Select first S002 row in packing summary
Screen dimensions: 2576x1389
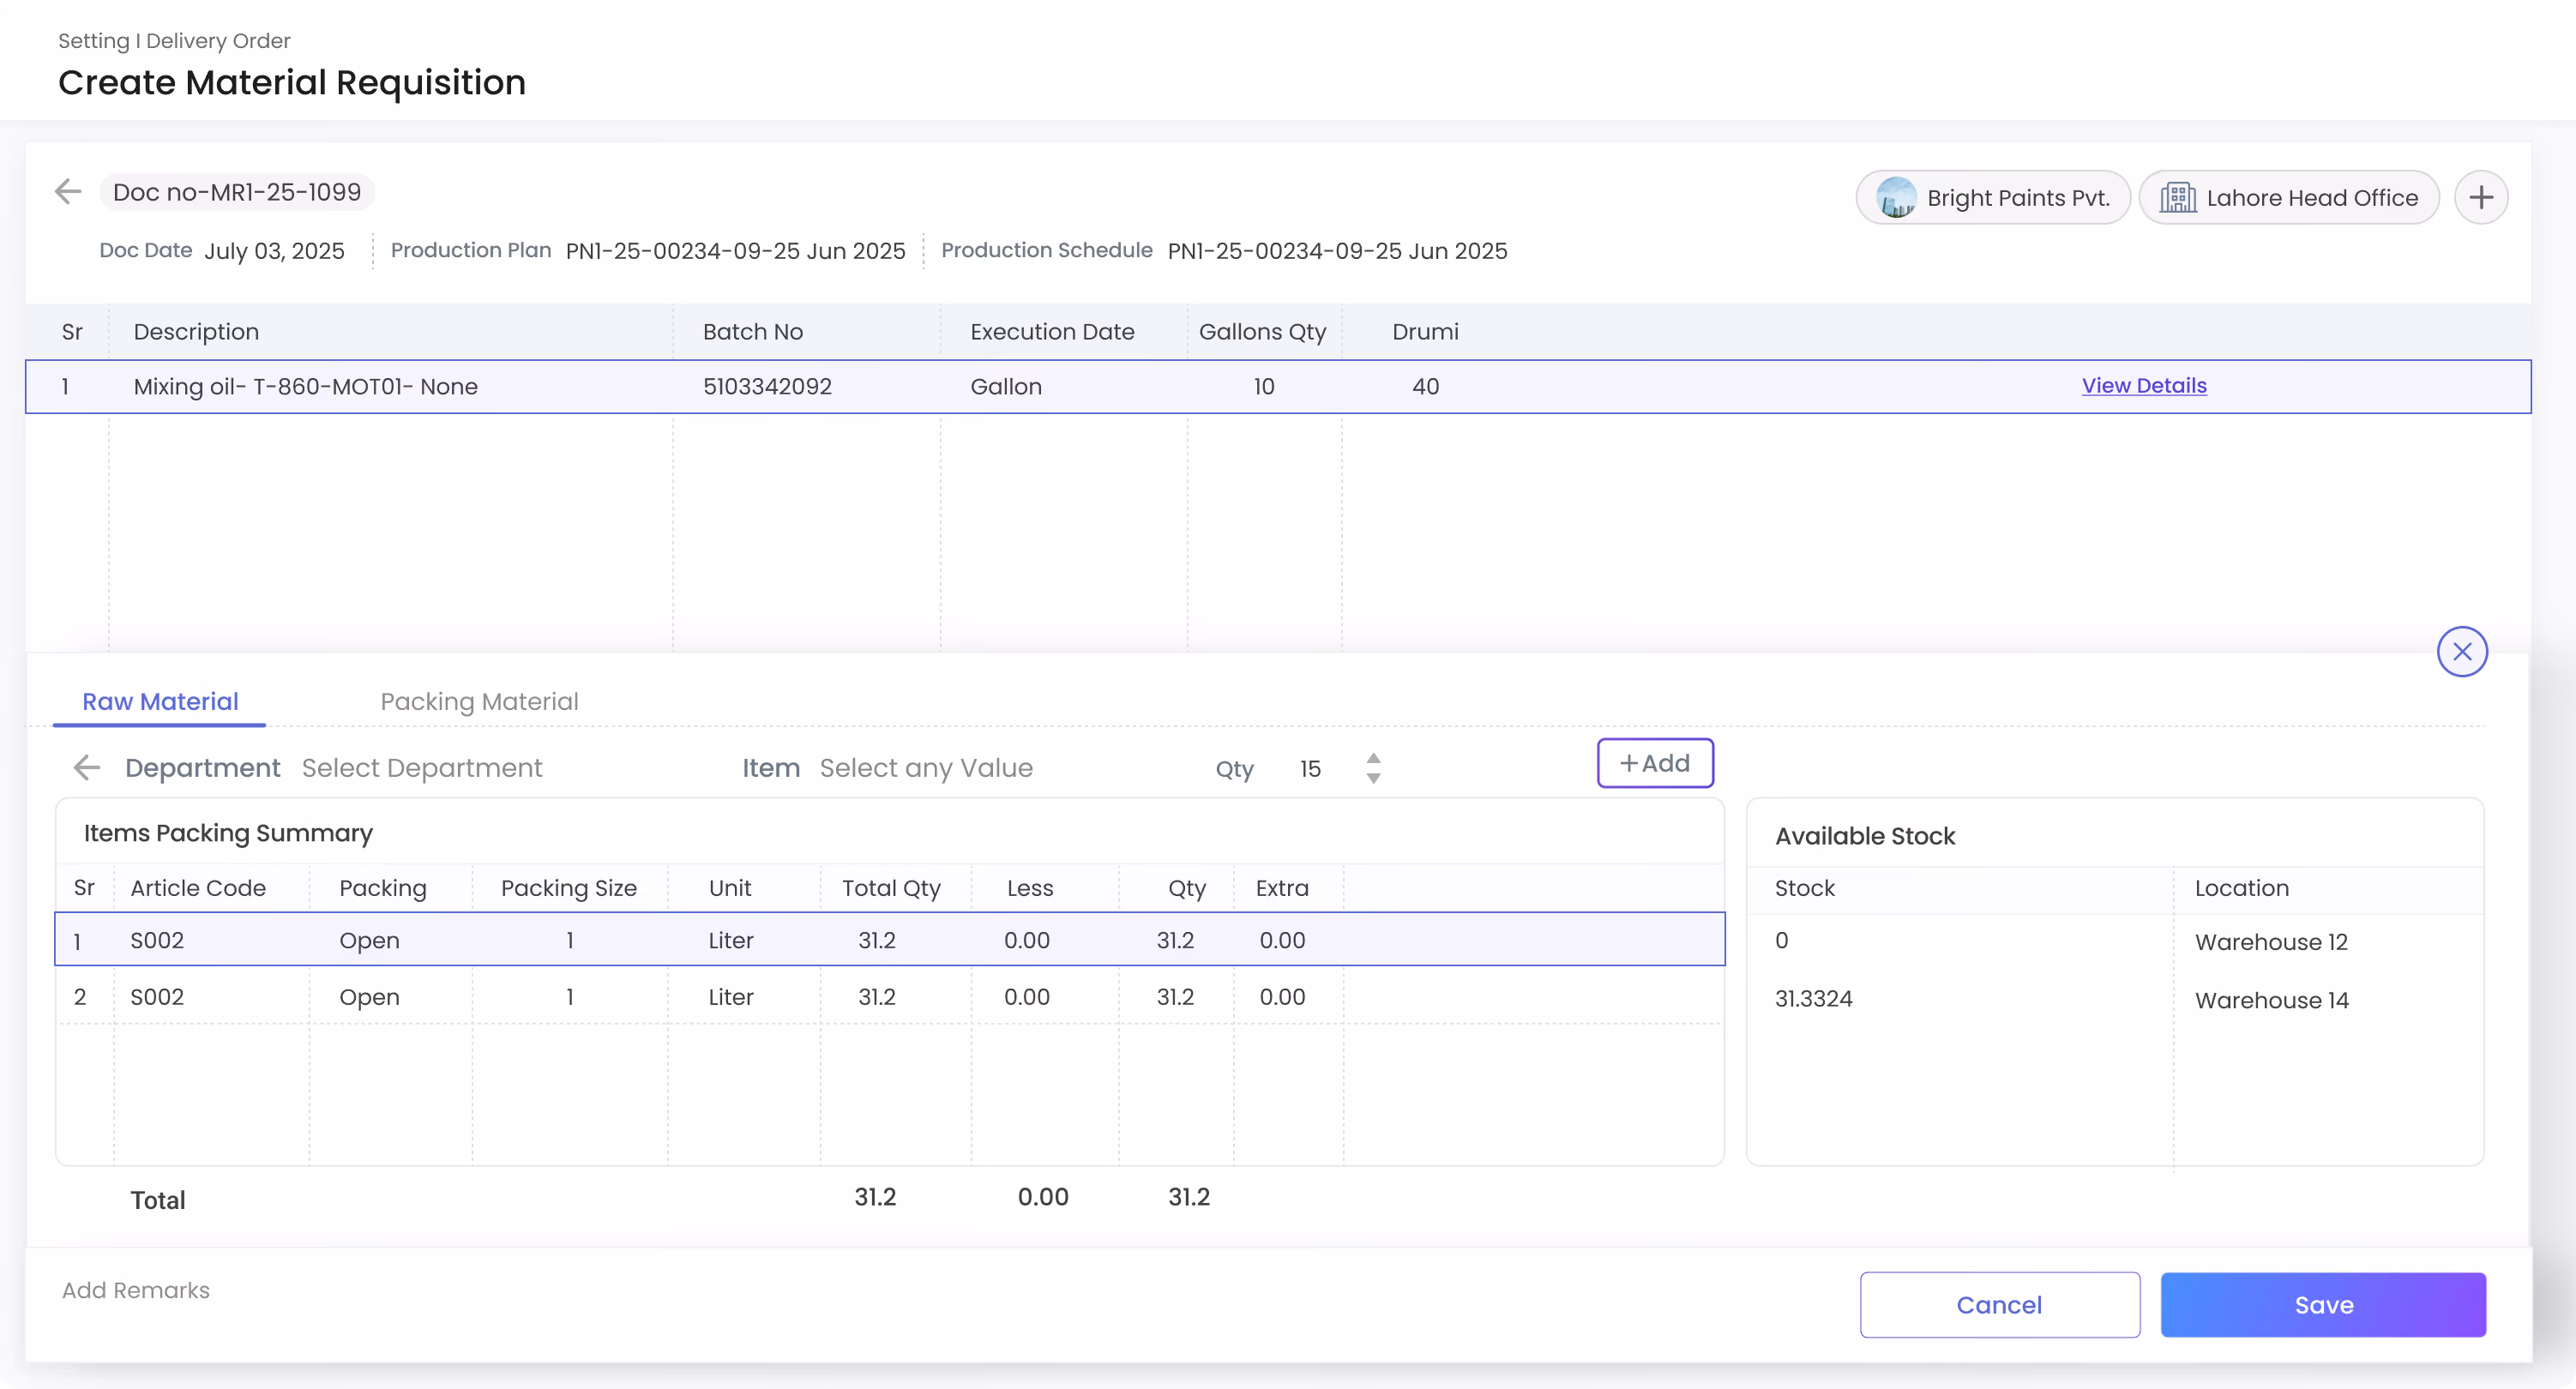click(x=890, y=939)
